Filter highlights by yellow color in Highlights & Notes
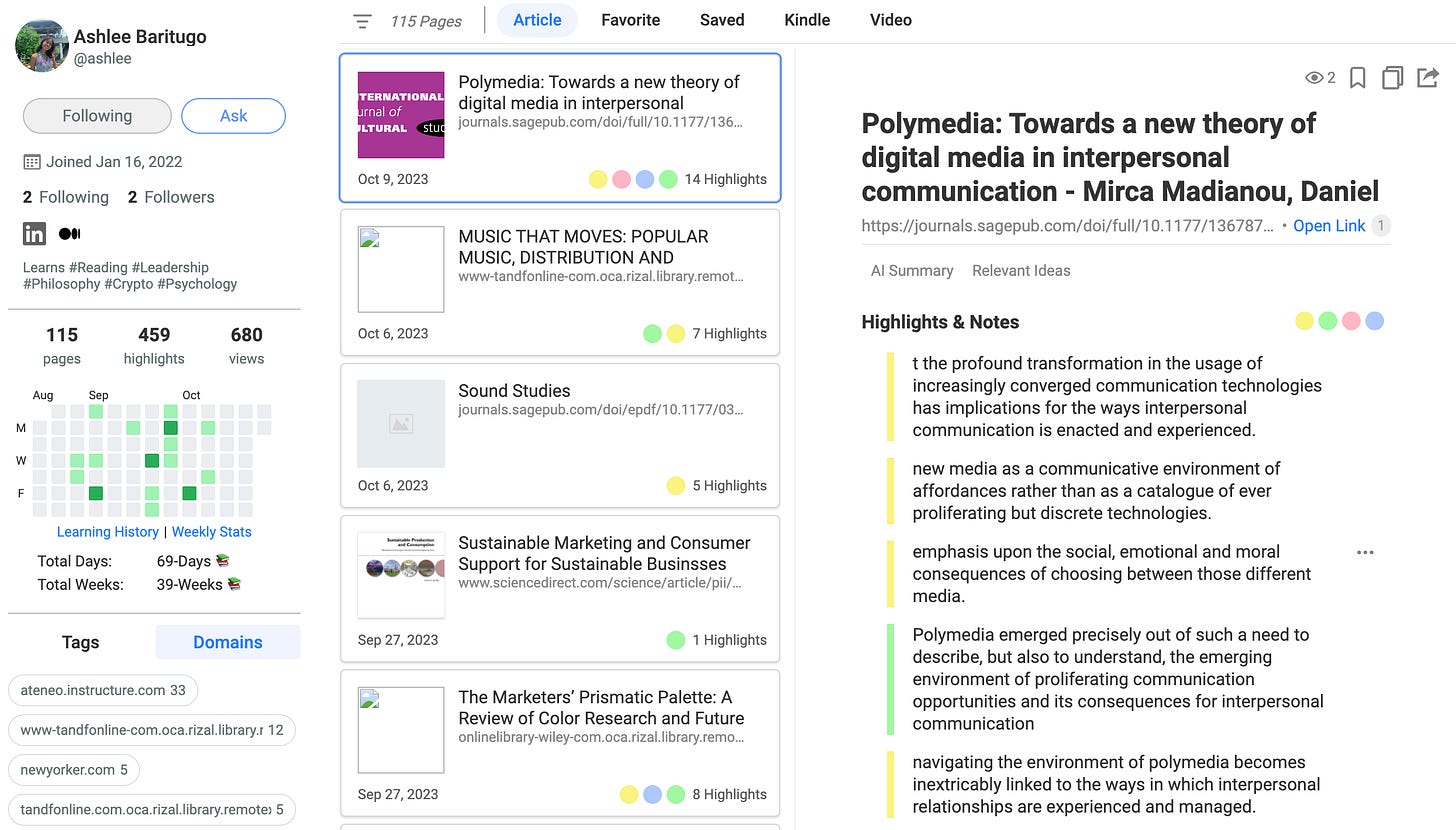1456x830 pixels. click(x=1304, y=321)
